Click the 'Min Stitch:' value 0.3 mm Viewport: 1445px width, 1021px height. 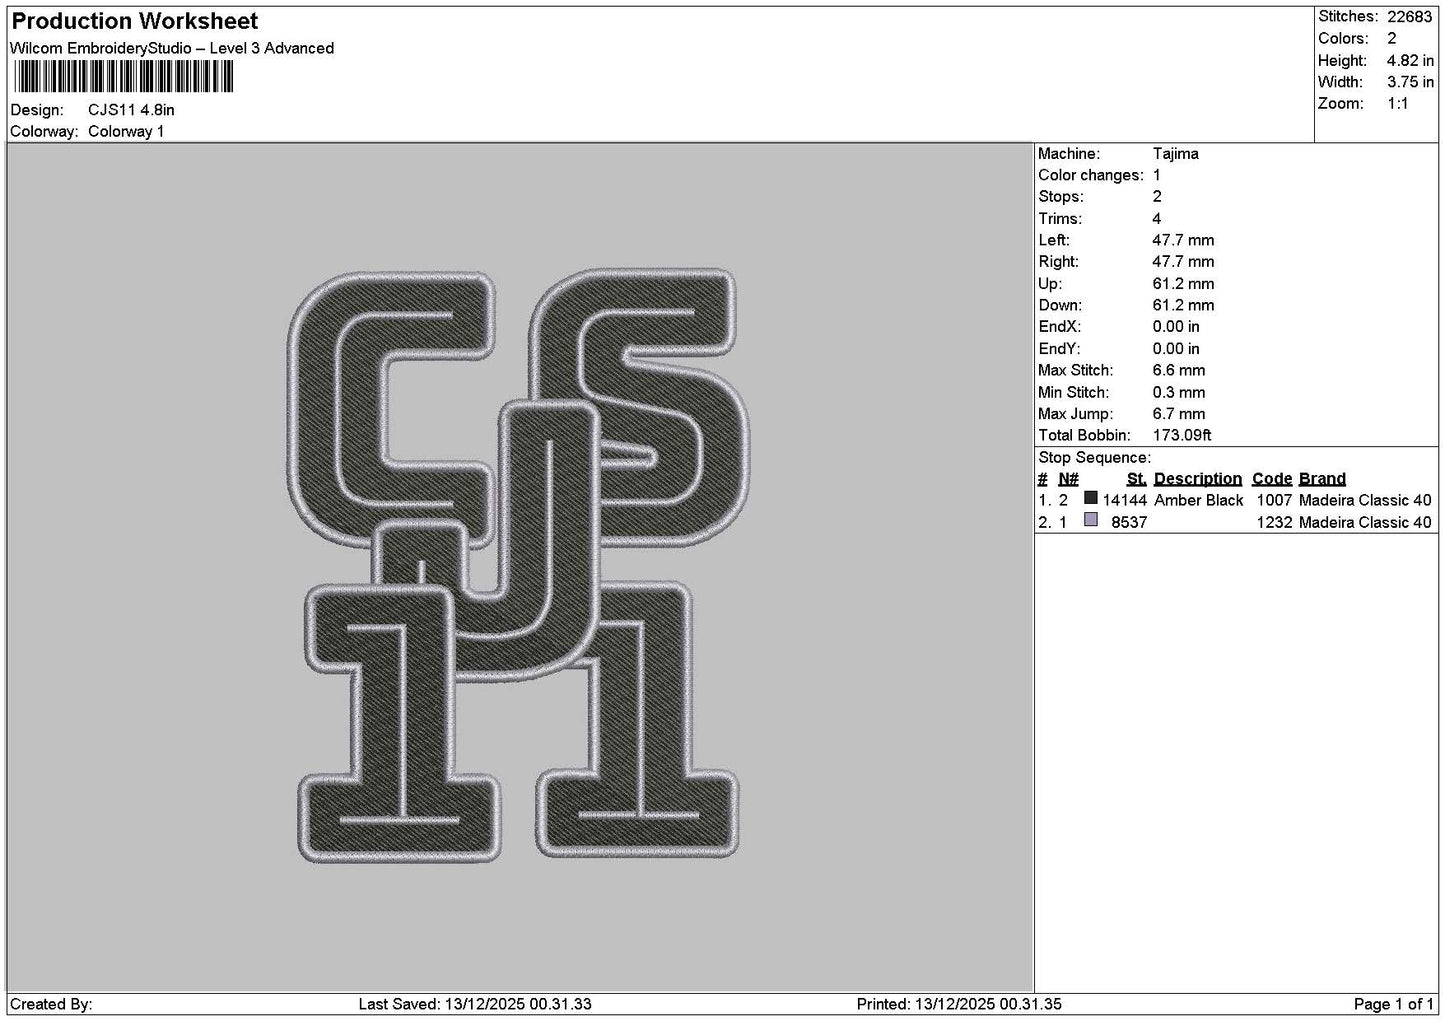click(x=1179, y=393)
